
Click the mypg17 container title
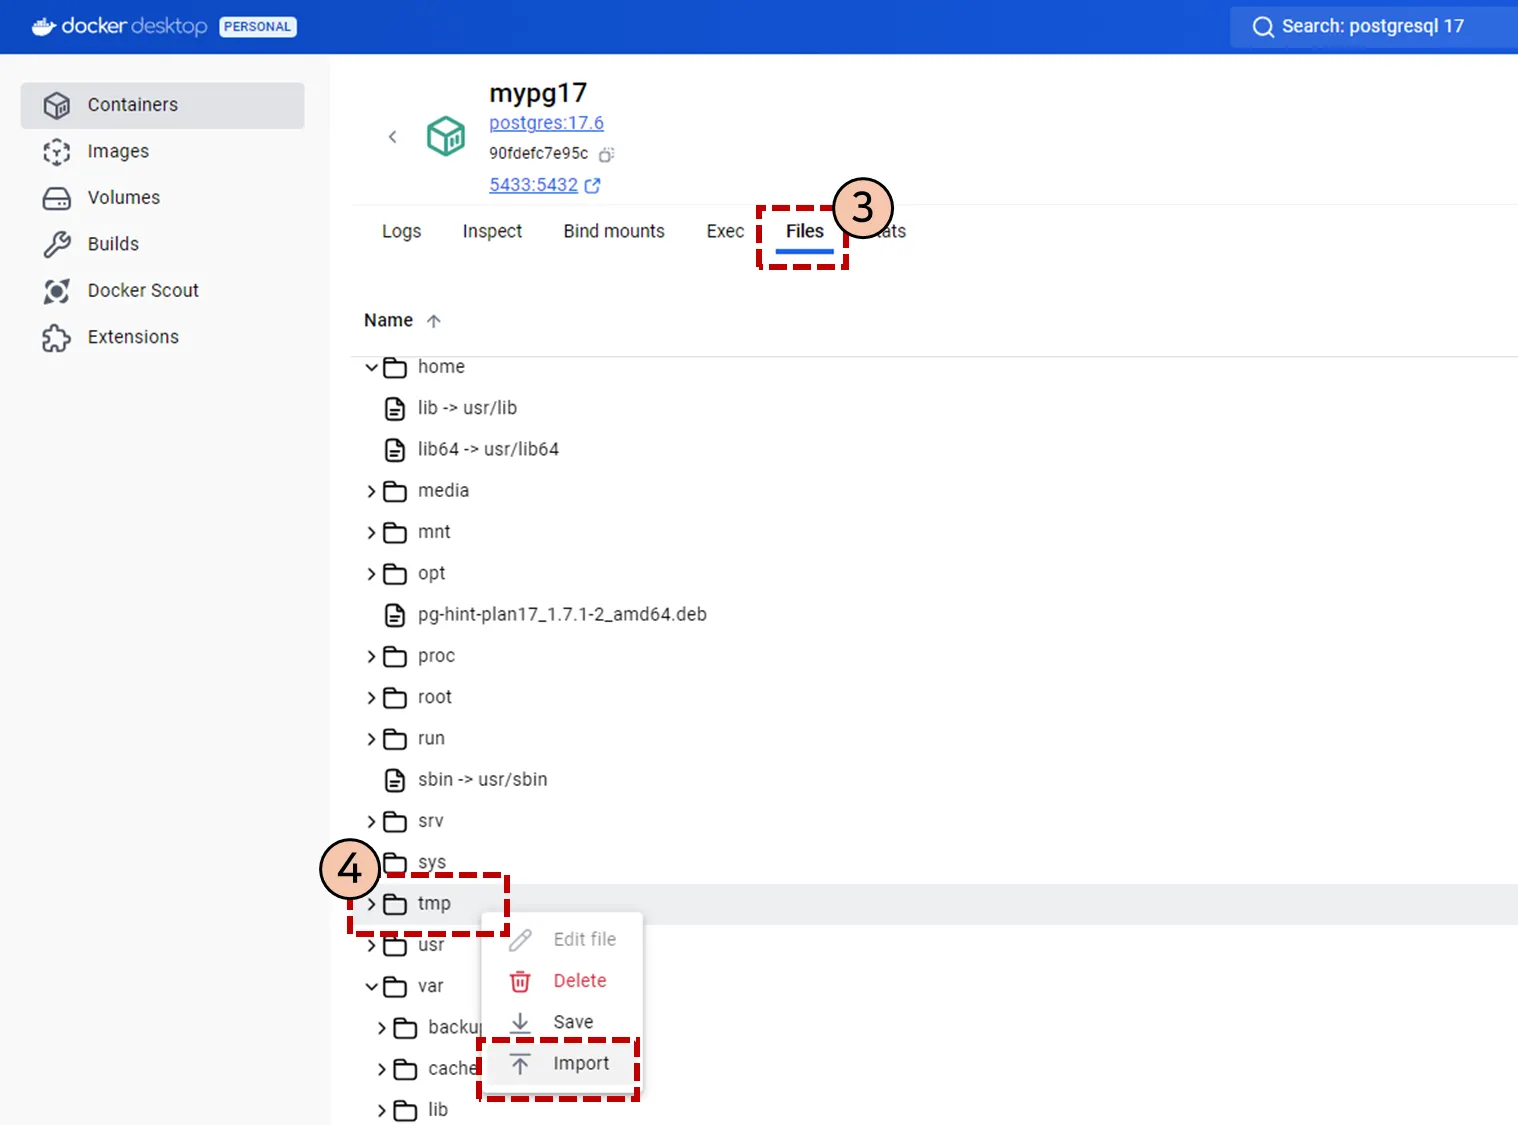(538, 93)
